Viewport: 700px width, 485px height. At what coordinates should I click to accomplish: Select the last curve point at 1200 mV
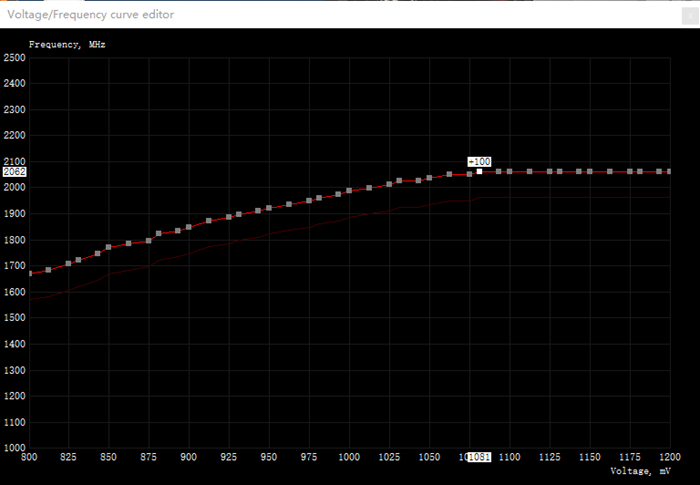coord(669,171)
